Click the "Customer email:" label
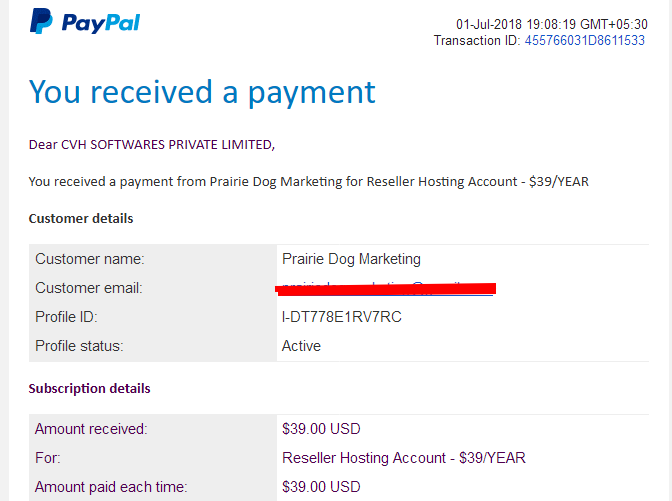 click(90, 288)
